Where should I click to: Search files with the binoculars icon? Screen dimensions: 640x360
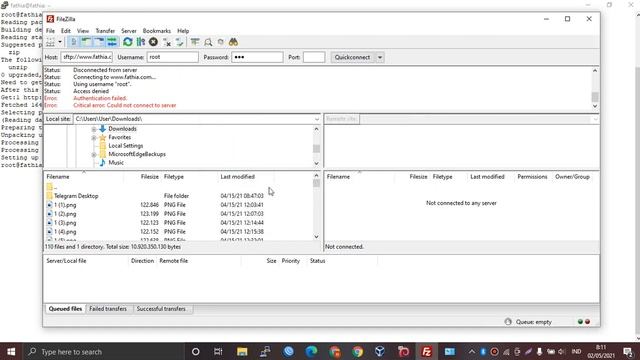coord(233,42)
